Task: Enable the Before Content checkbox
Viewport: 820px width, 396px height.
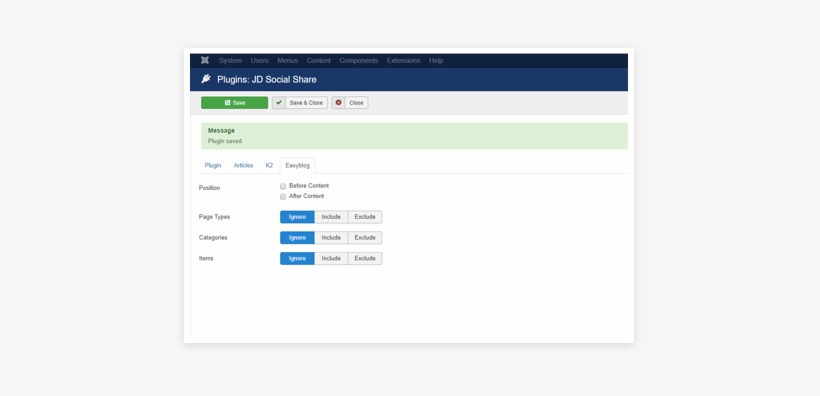Action: pos(283,186)
